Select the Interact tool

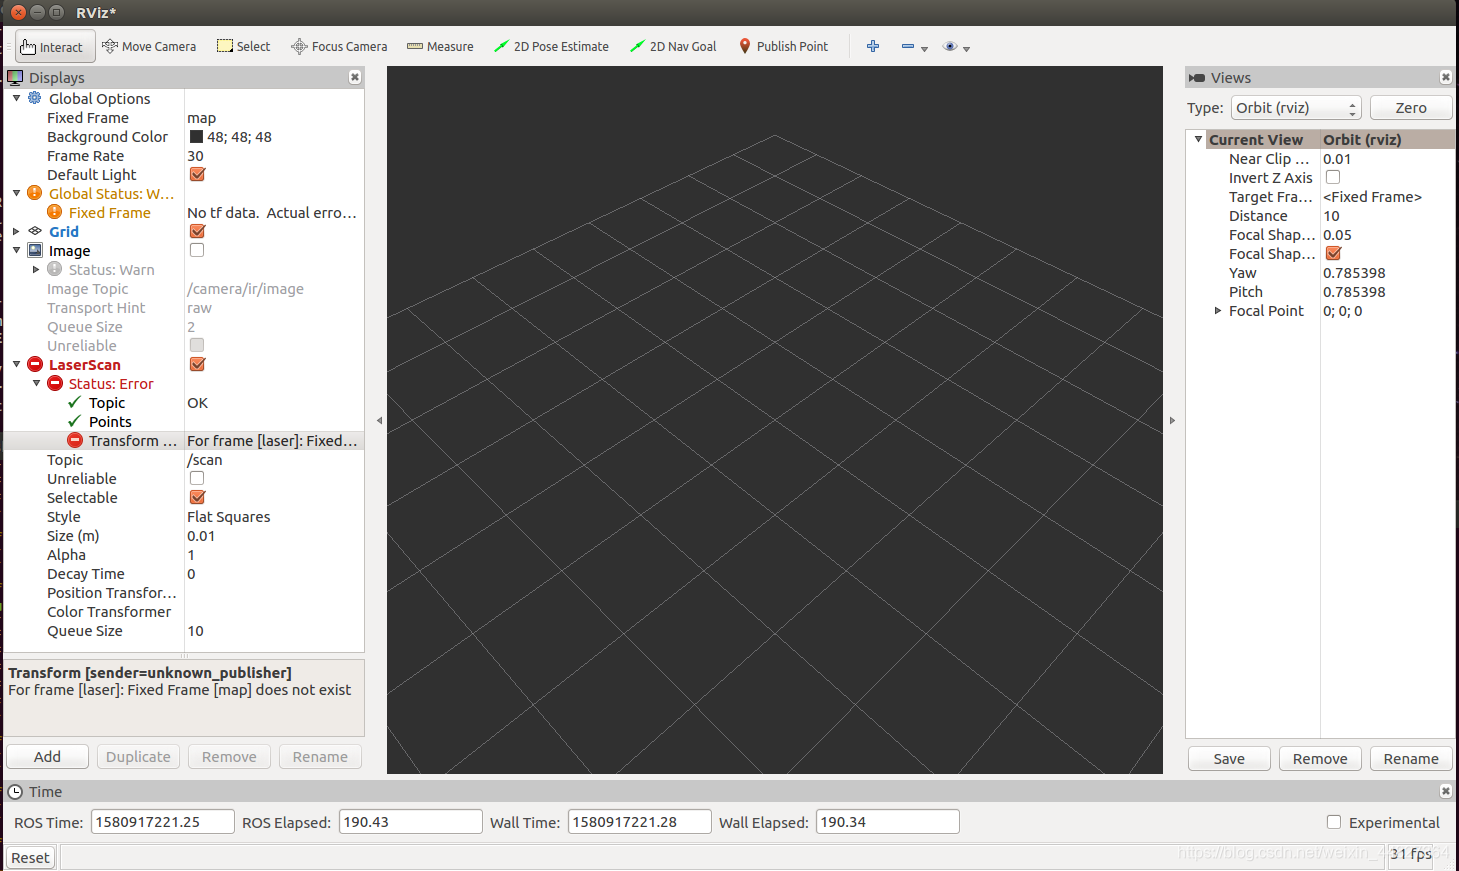(x=54, y=46)
